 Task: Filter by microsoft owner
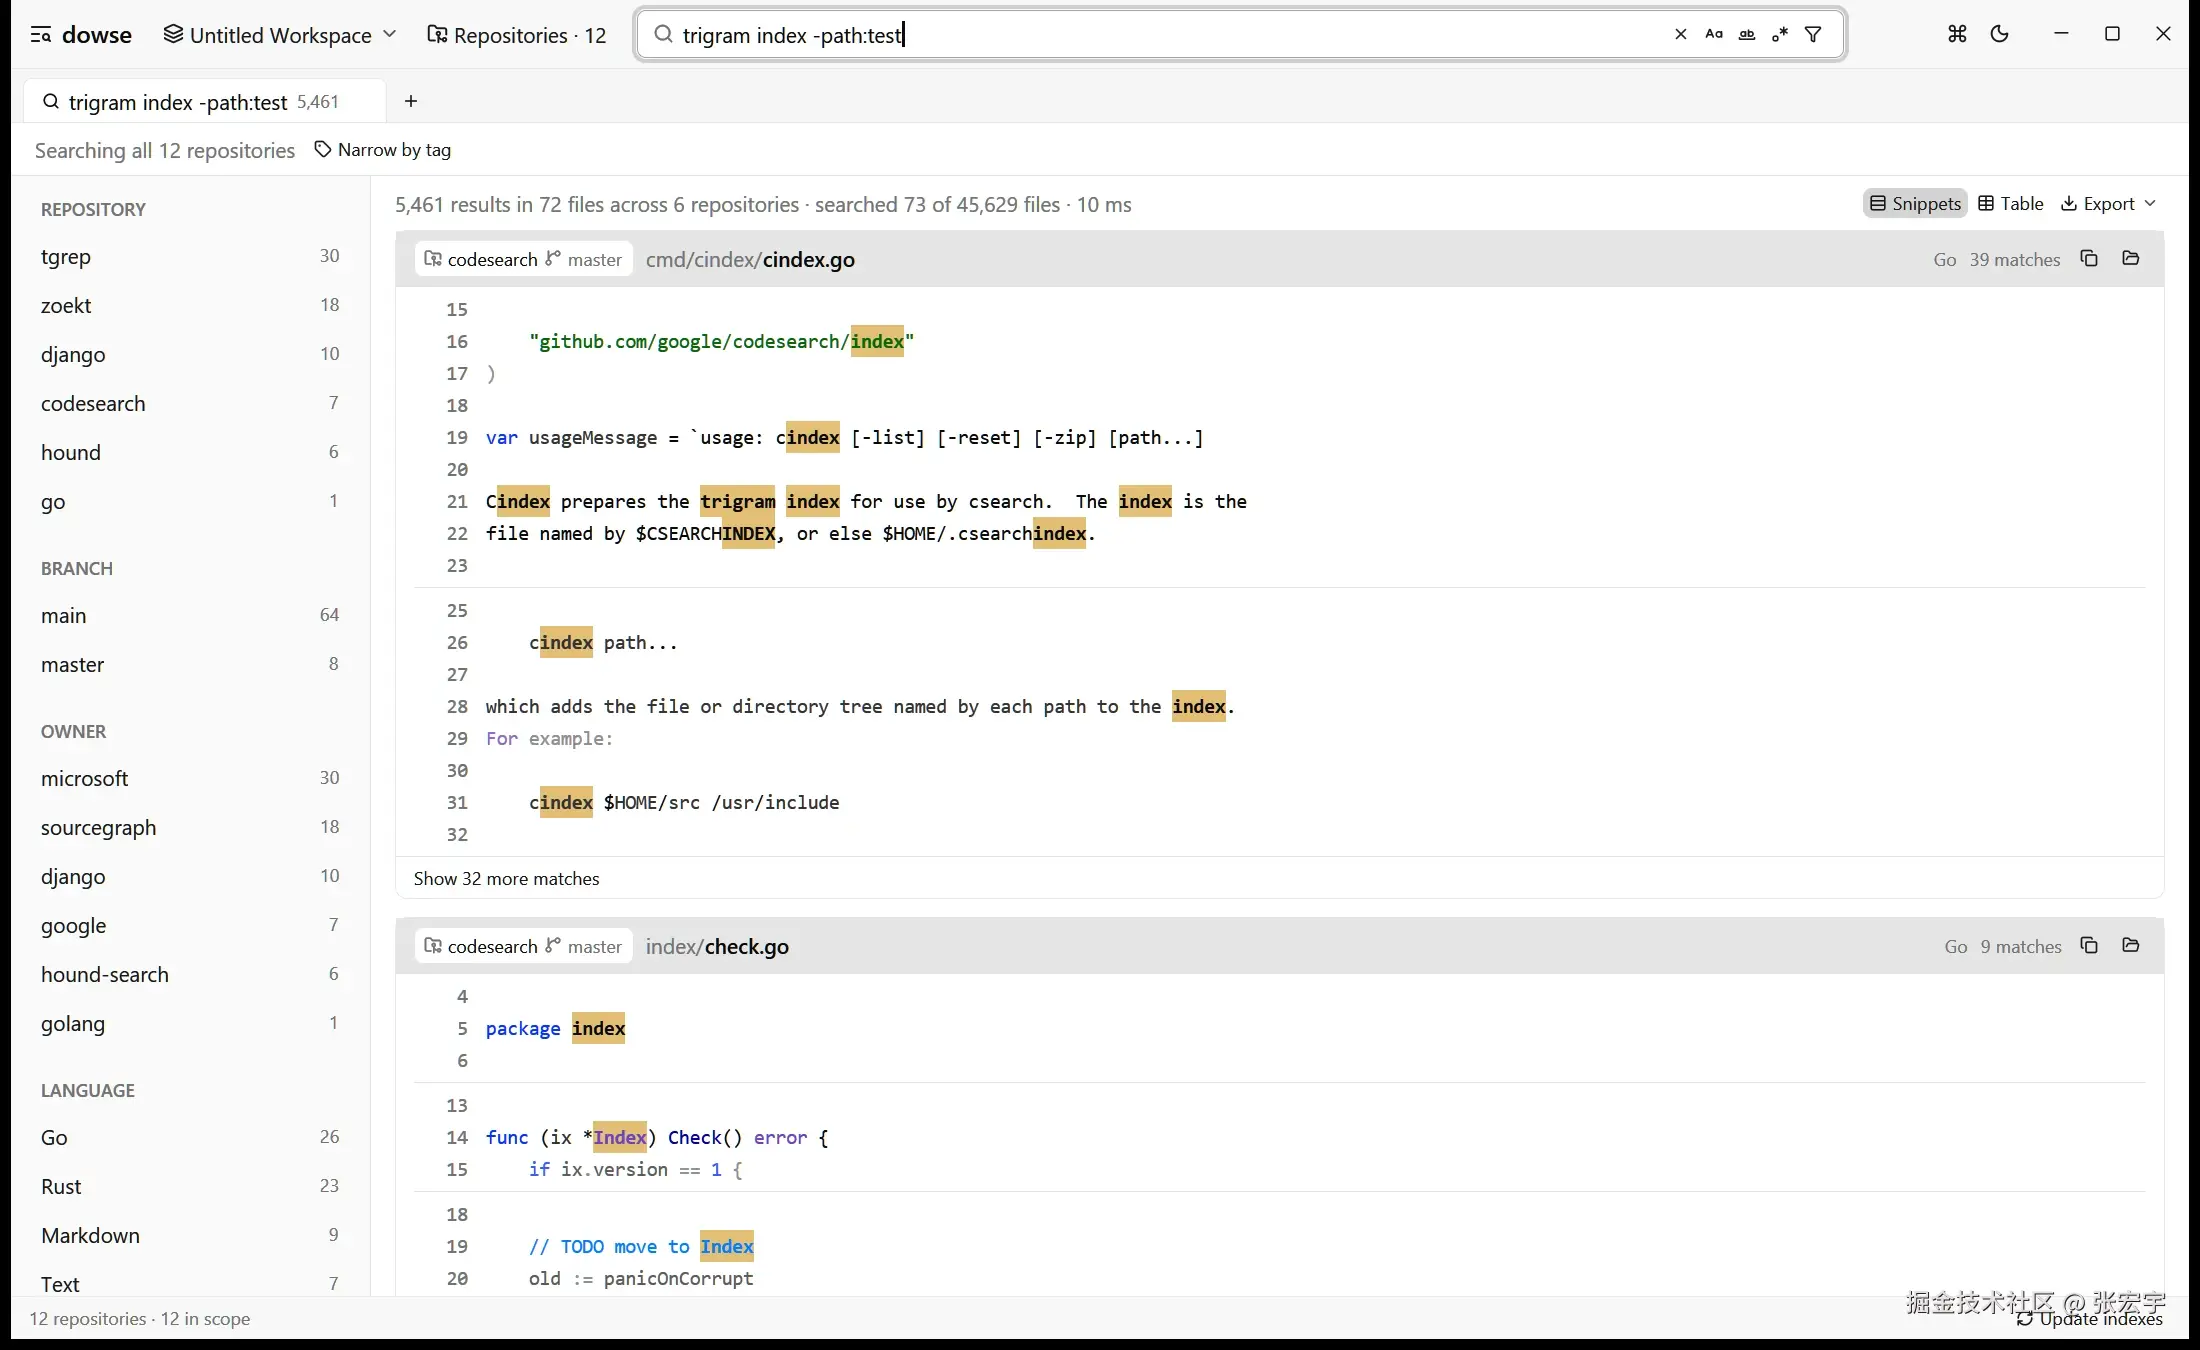click(190, 779)
